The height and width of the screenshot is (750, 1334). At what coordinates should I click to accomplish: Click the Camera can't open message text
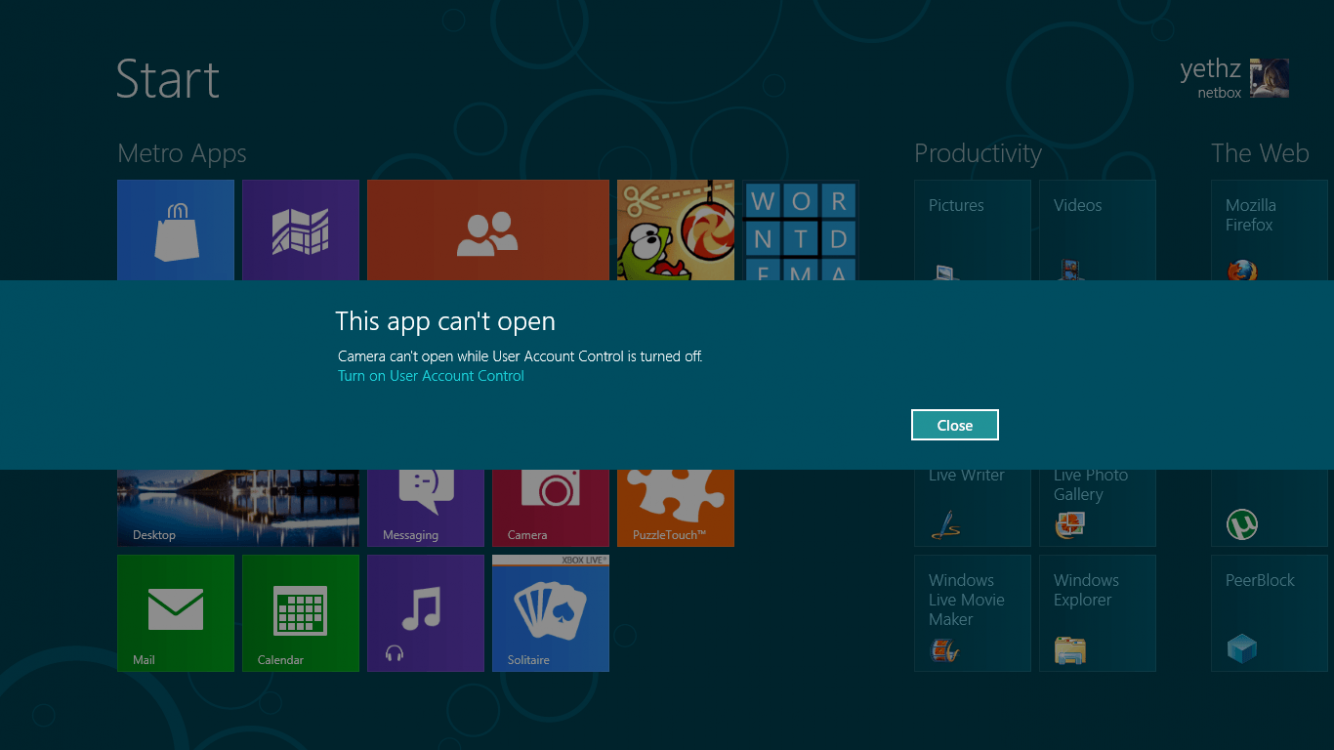pos(520,356)
